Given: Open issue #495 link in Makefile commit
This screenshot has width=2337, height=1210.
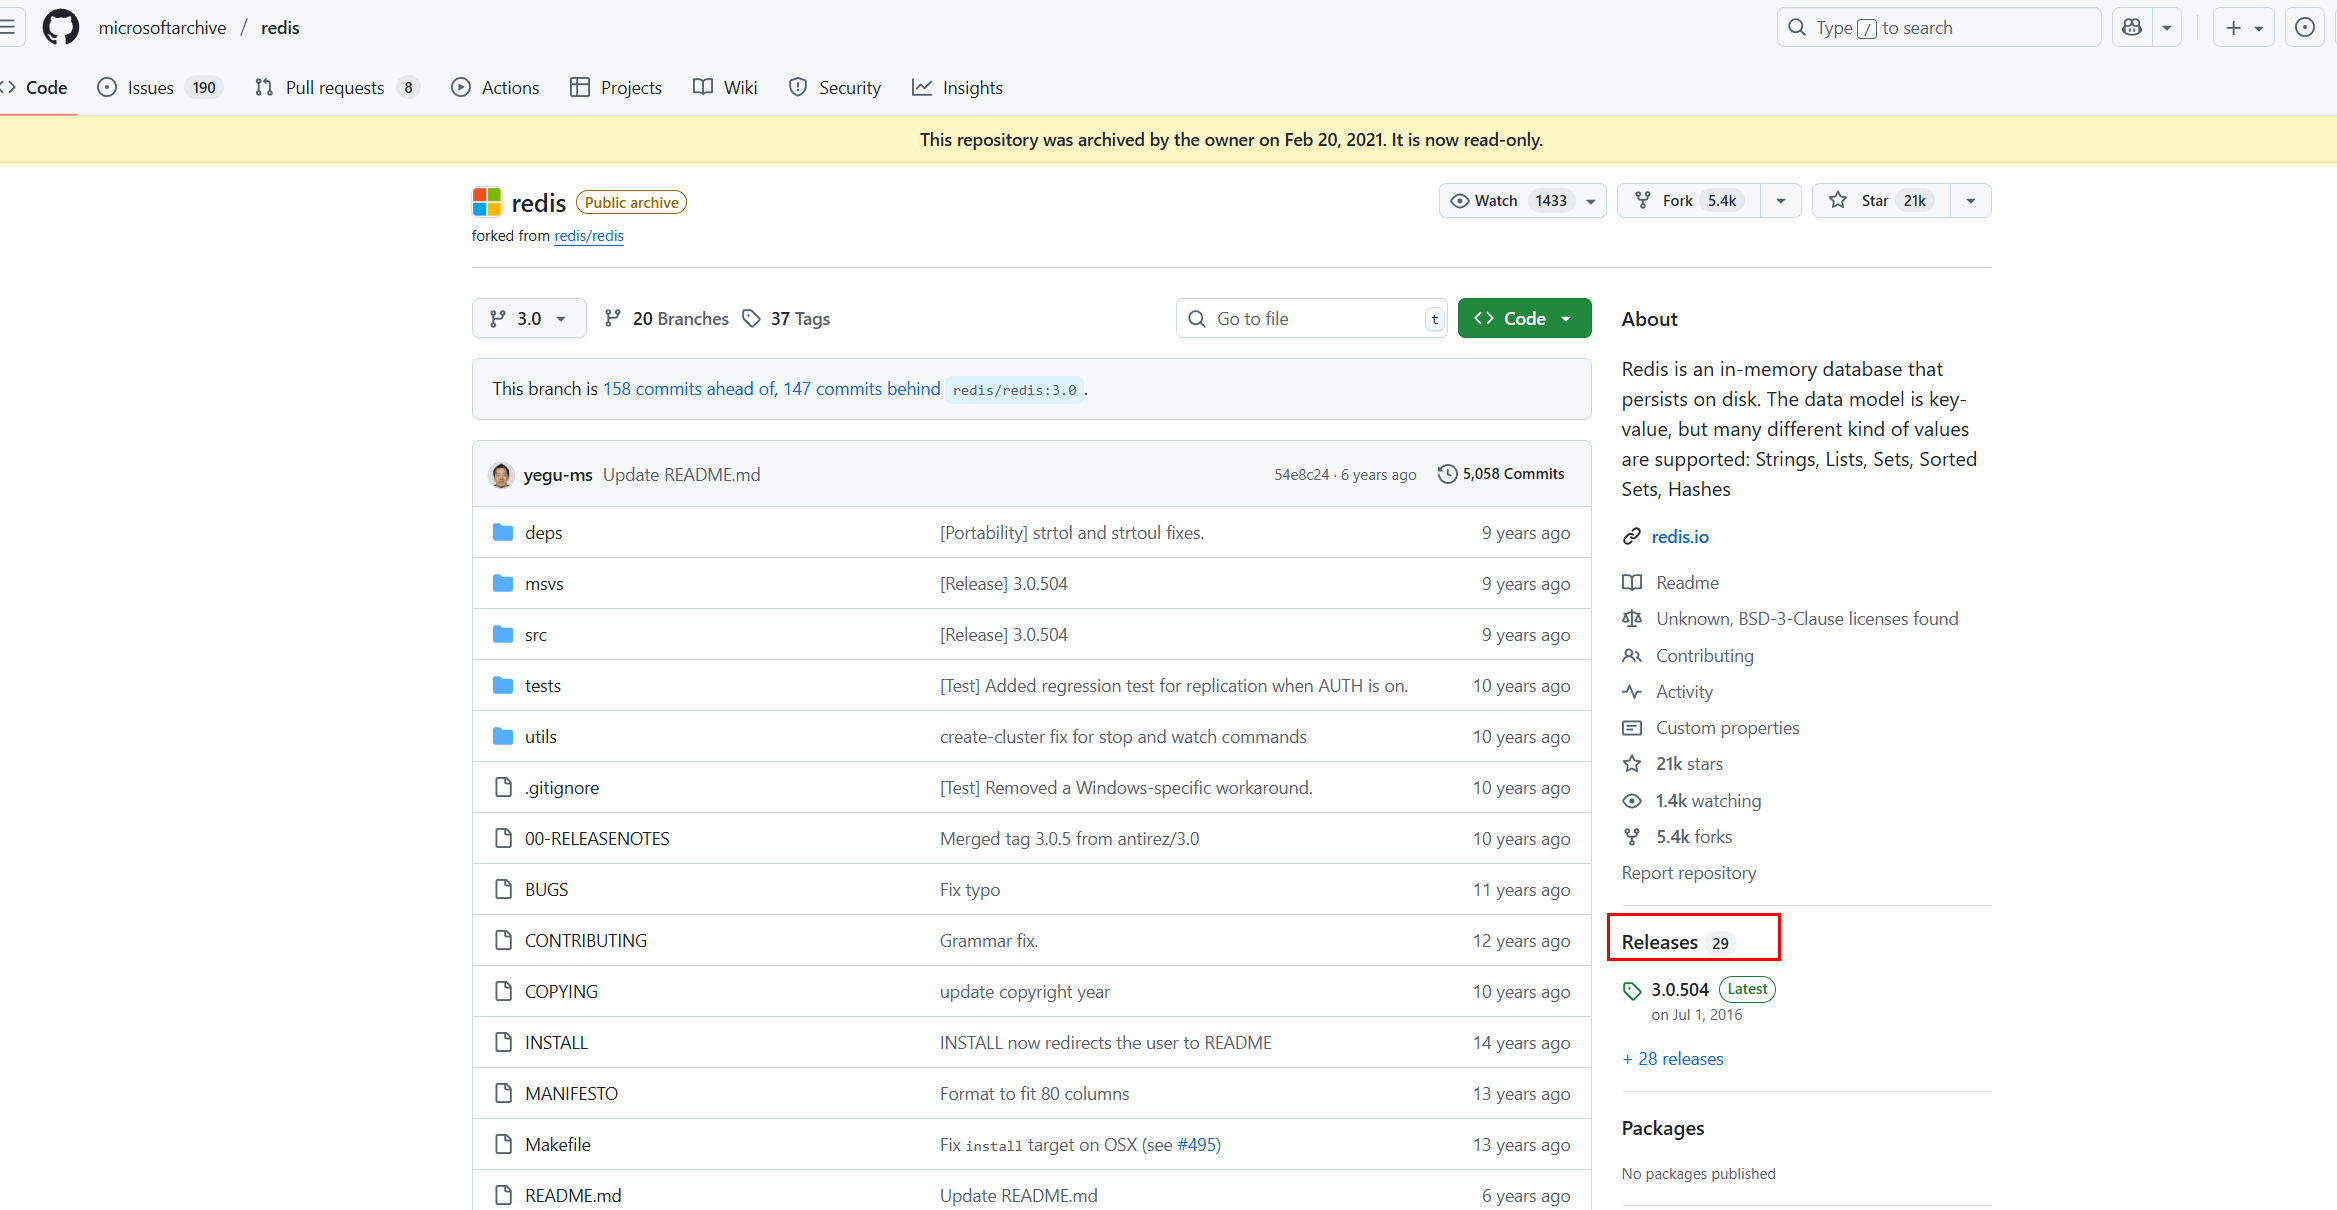Looking at the screenshot, I should (x=1196, y=1144).
